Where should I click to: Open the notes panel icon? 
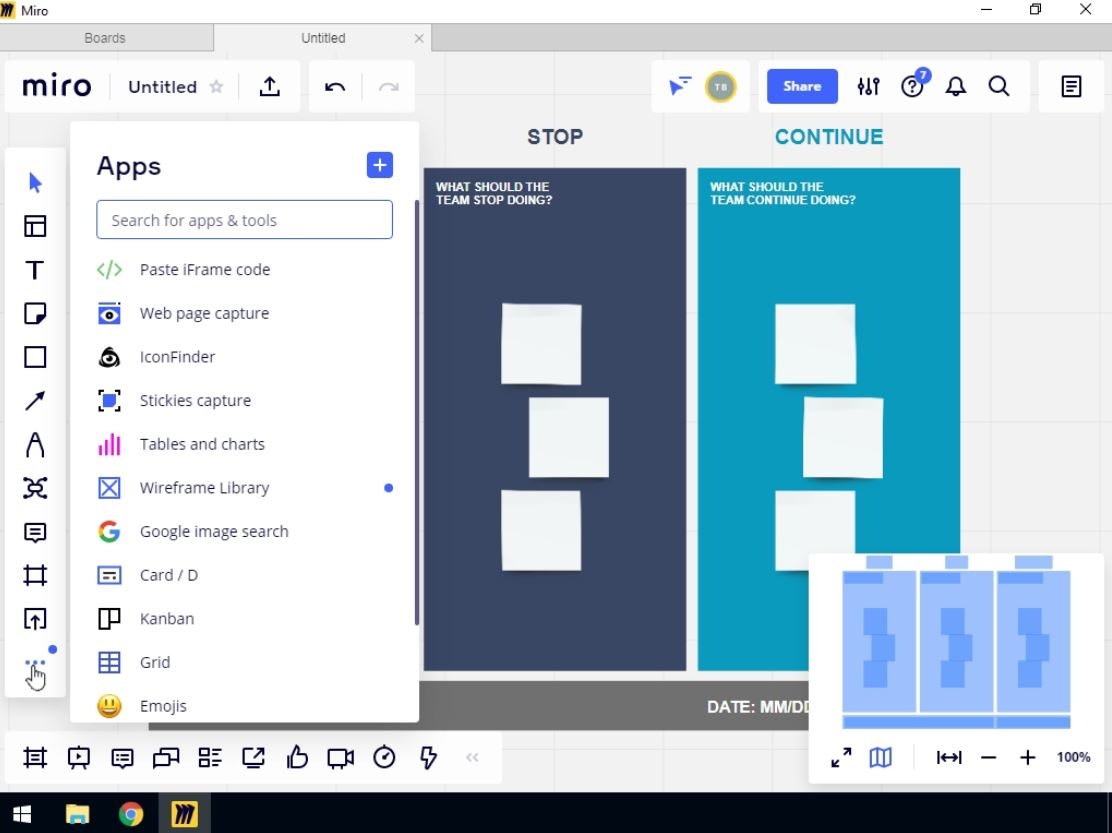1071,86
